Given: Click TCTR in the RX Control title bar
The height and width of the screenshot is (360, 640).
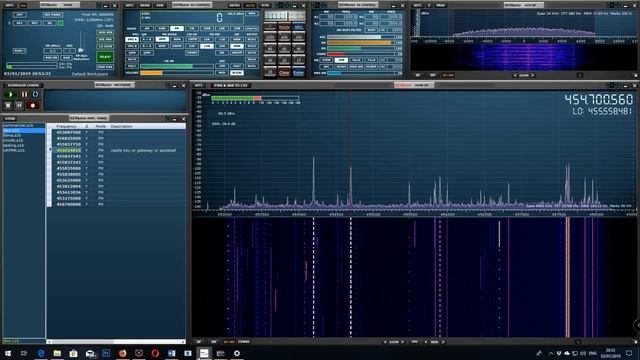Looking at the screenshot, I should coord(265,5).
